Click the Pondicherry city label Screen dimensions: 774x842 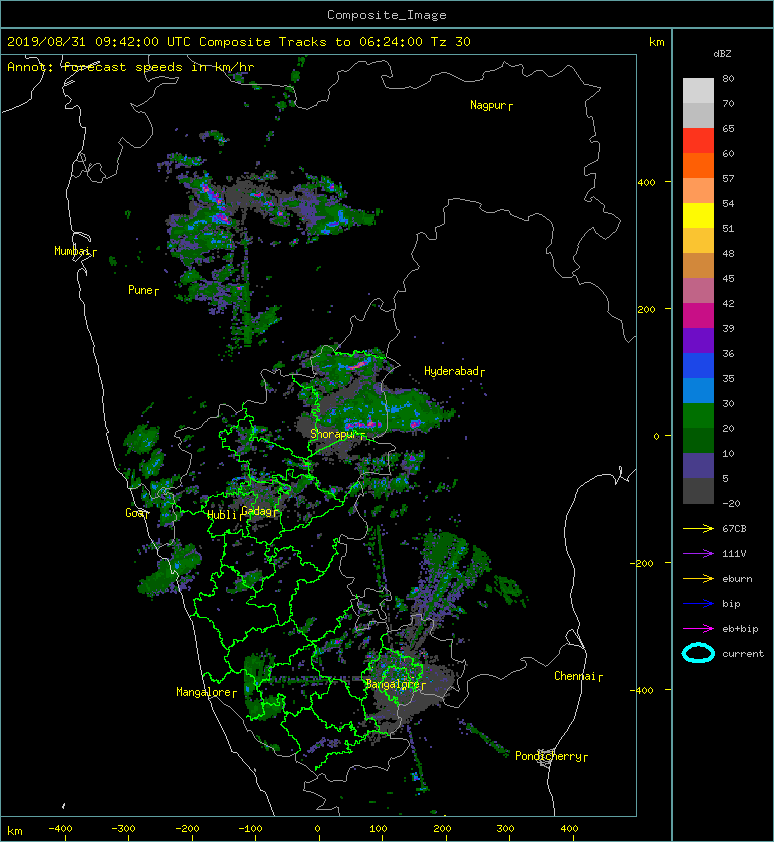click(x=548, y=756)
